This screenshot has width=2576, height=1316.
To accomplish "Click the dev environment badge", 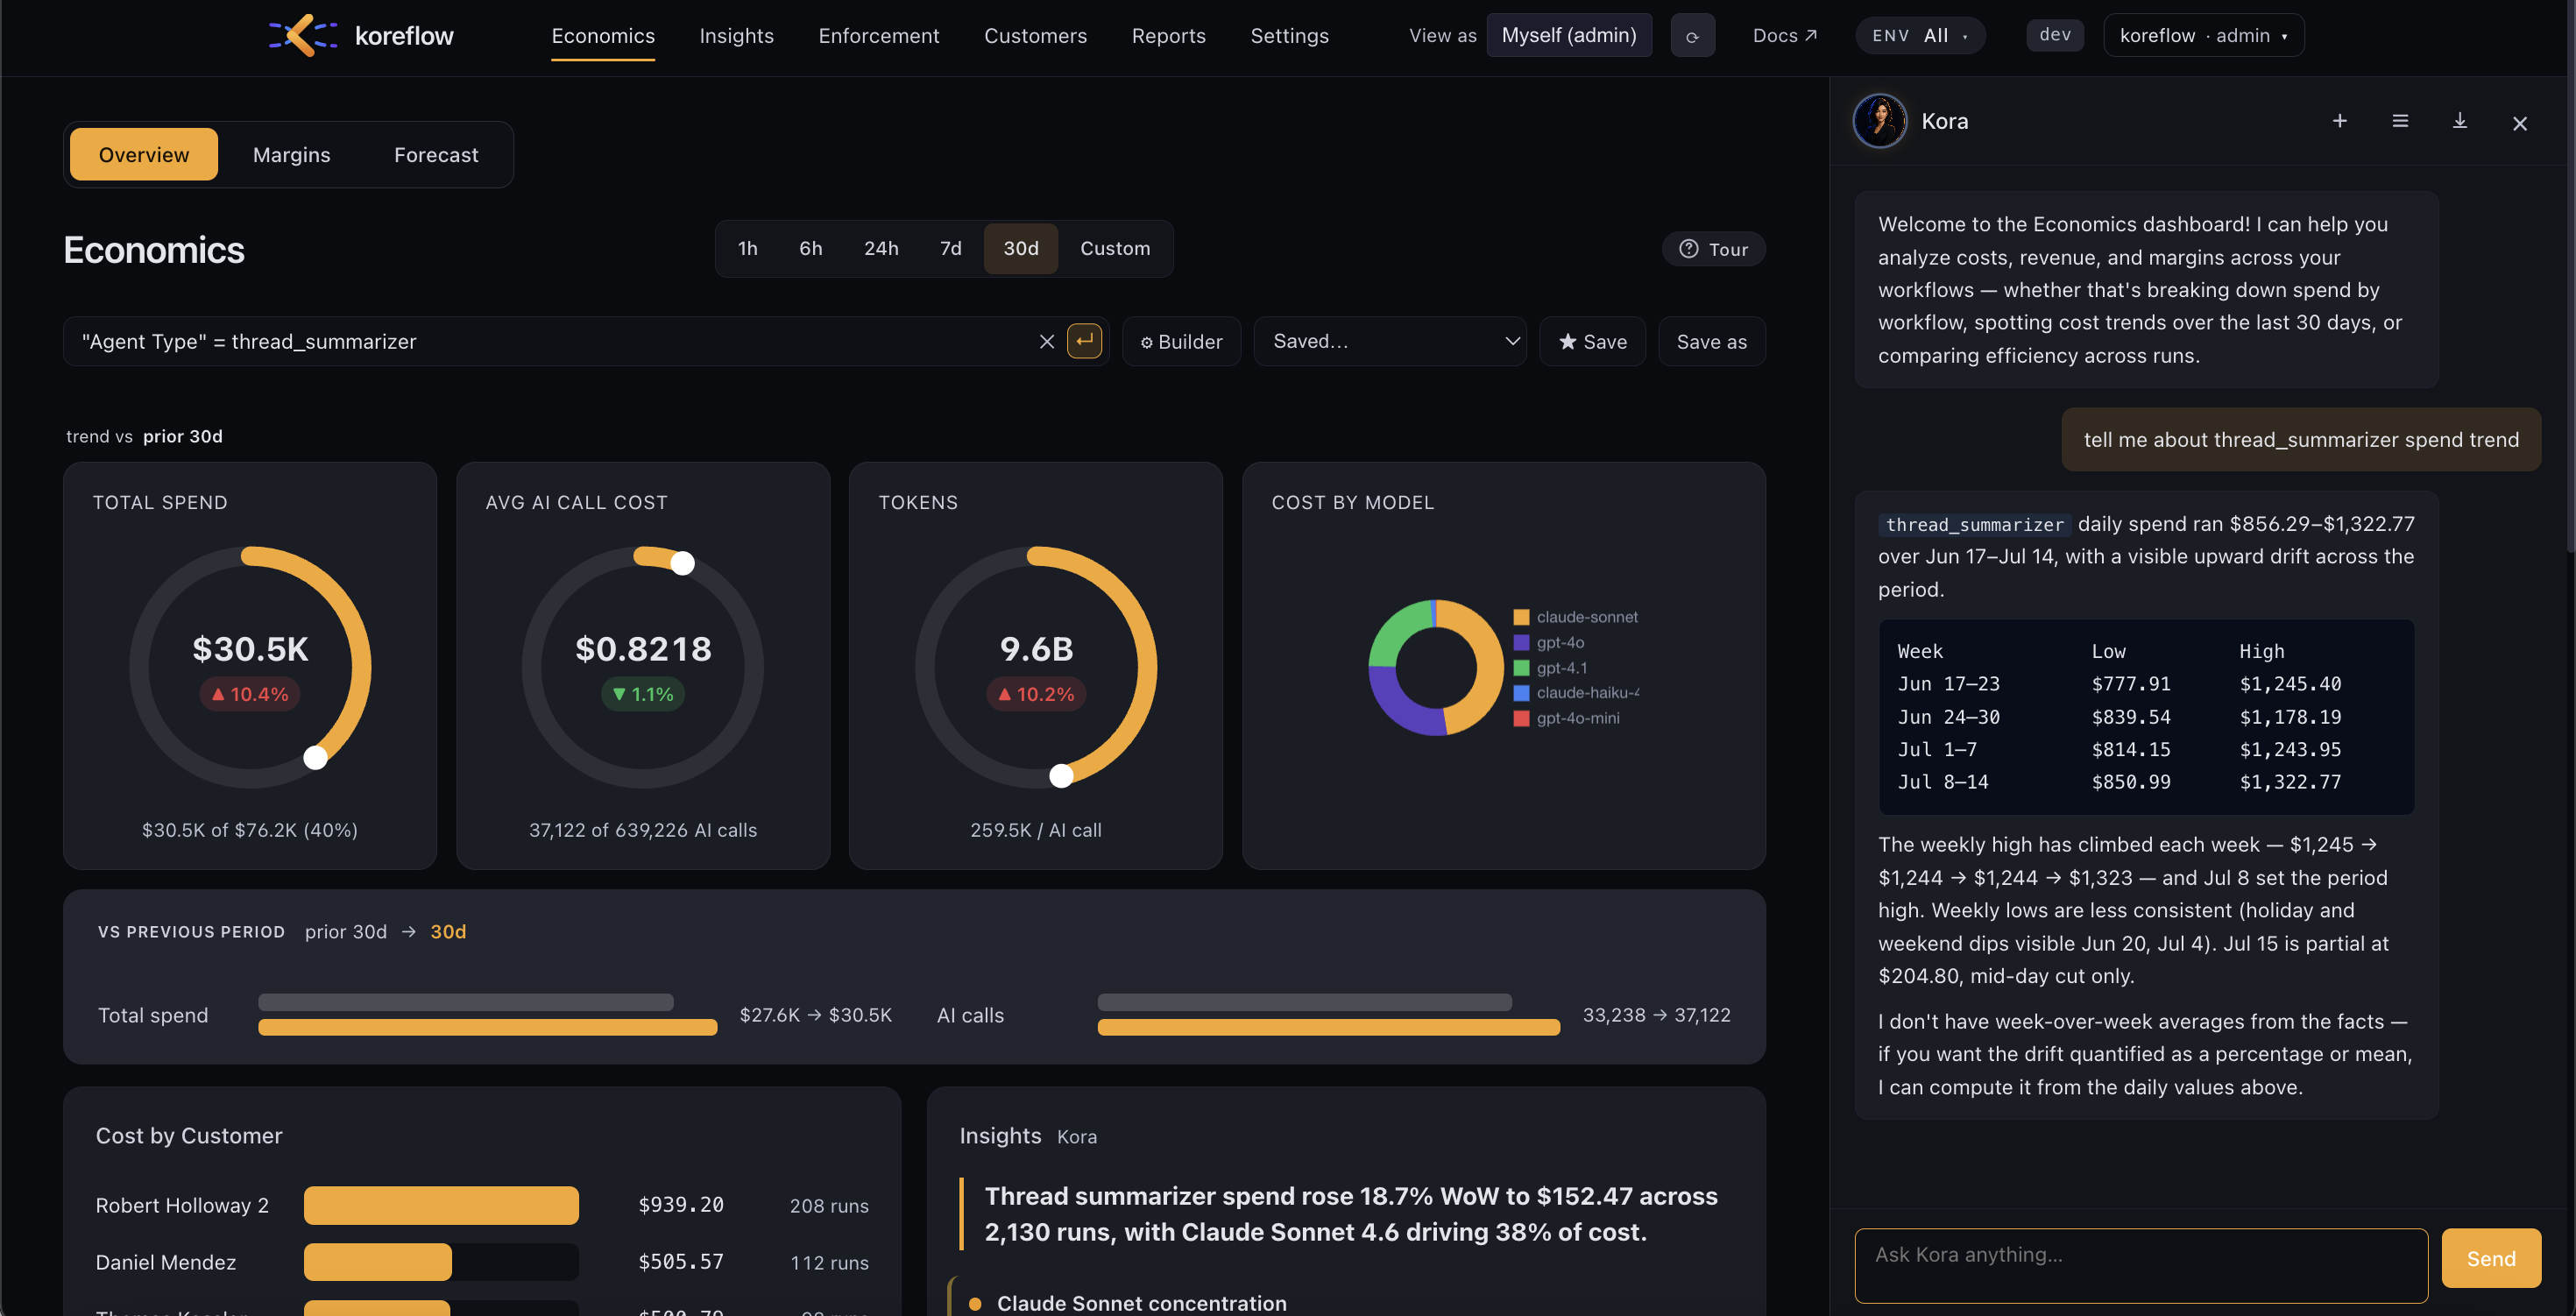I will click(x=2054, y=35).
